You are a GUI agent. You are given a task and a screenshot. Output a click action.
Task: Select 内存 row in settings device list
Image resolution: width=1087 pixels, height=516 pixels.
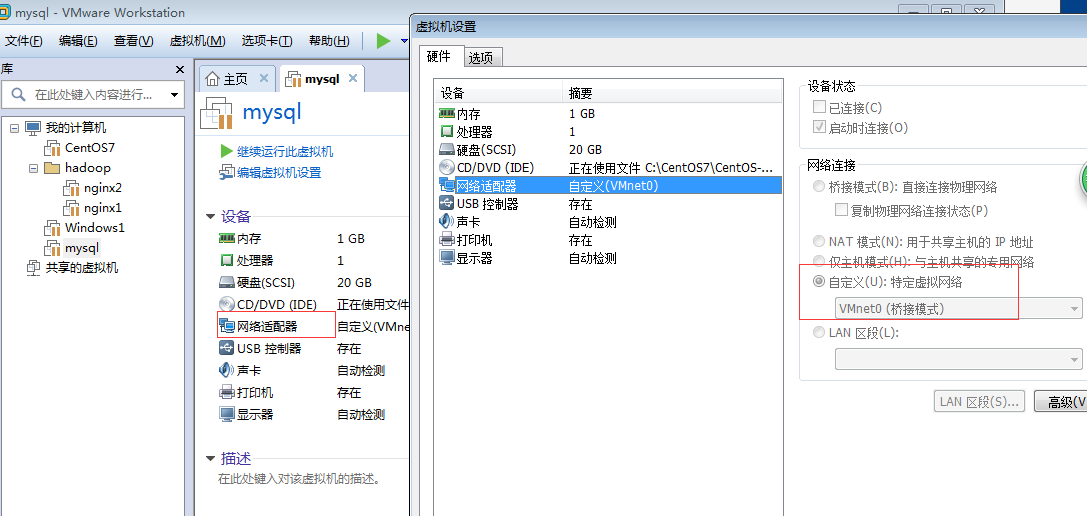click(x=609, y=114)
